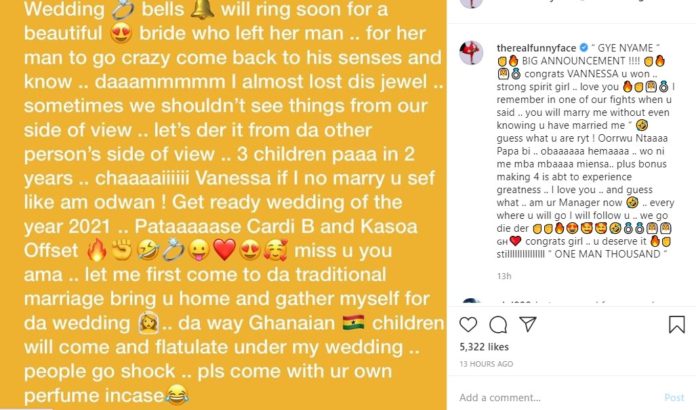This screenshot has width=696, height=410.
Task: Click therealfunnyface username link
Action: pos(536,48)
